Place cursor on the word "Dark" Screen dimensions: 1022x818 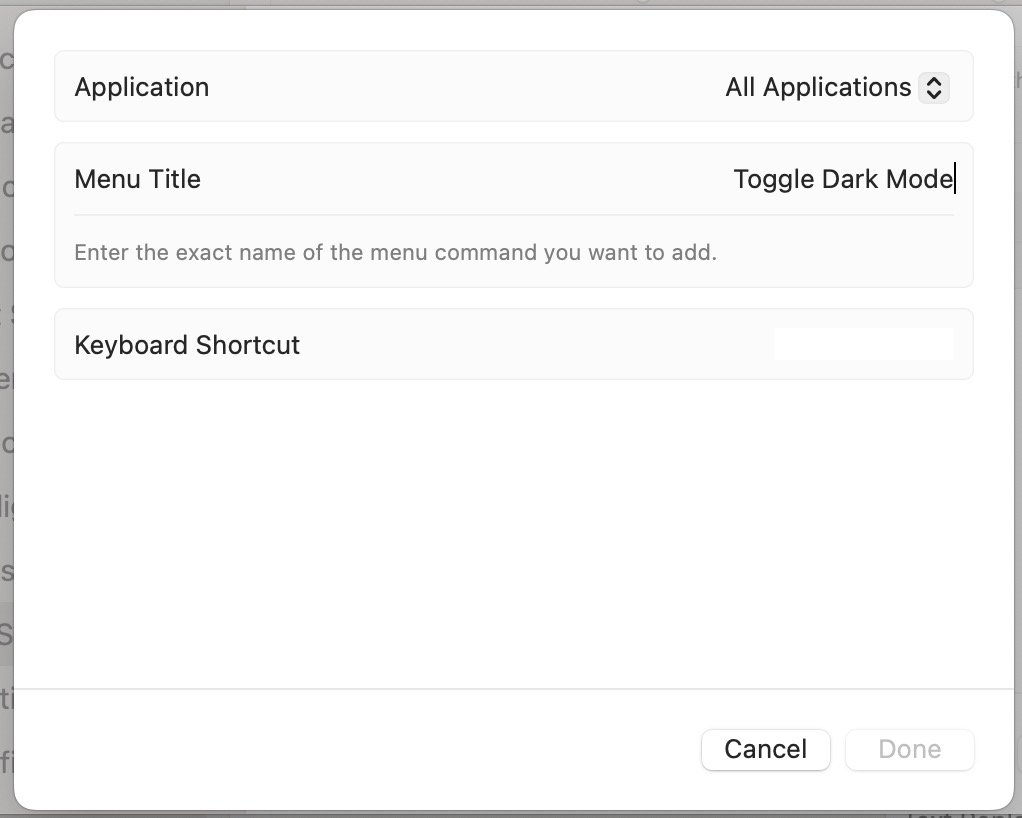point(850,180)
